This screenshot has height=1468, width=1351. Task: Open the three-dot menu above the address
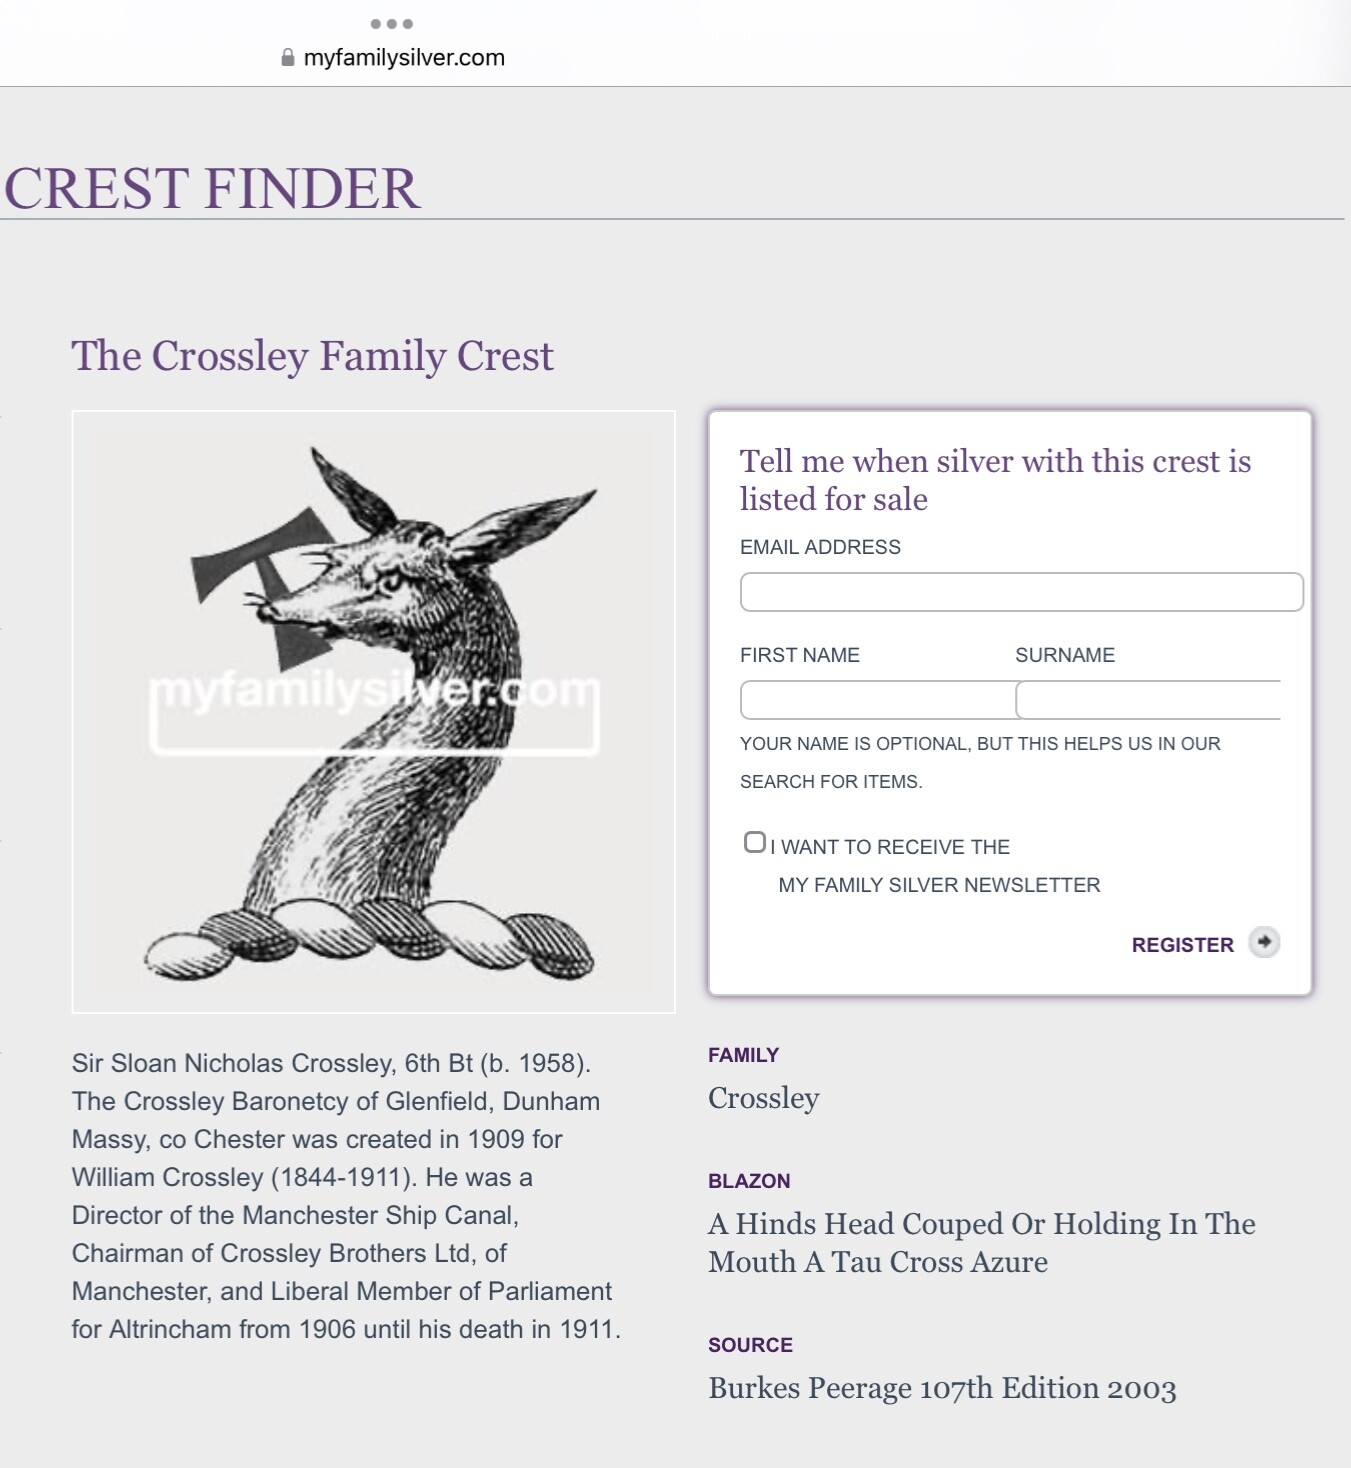tap(391, 24)
